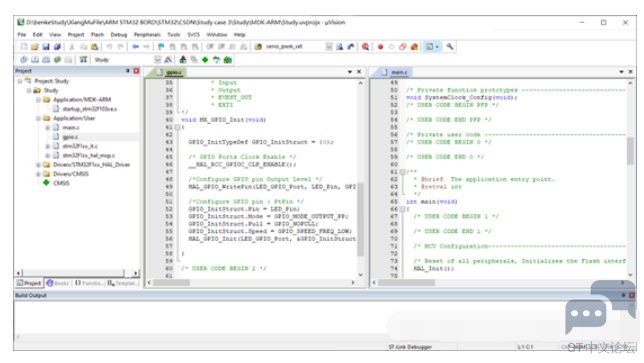This screenshot has height=363, width=644.
Task: Click gpio.c horizontal scrollbar thumb
Action: click(x=171, y=283)
